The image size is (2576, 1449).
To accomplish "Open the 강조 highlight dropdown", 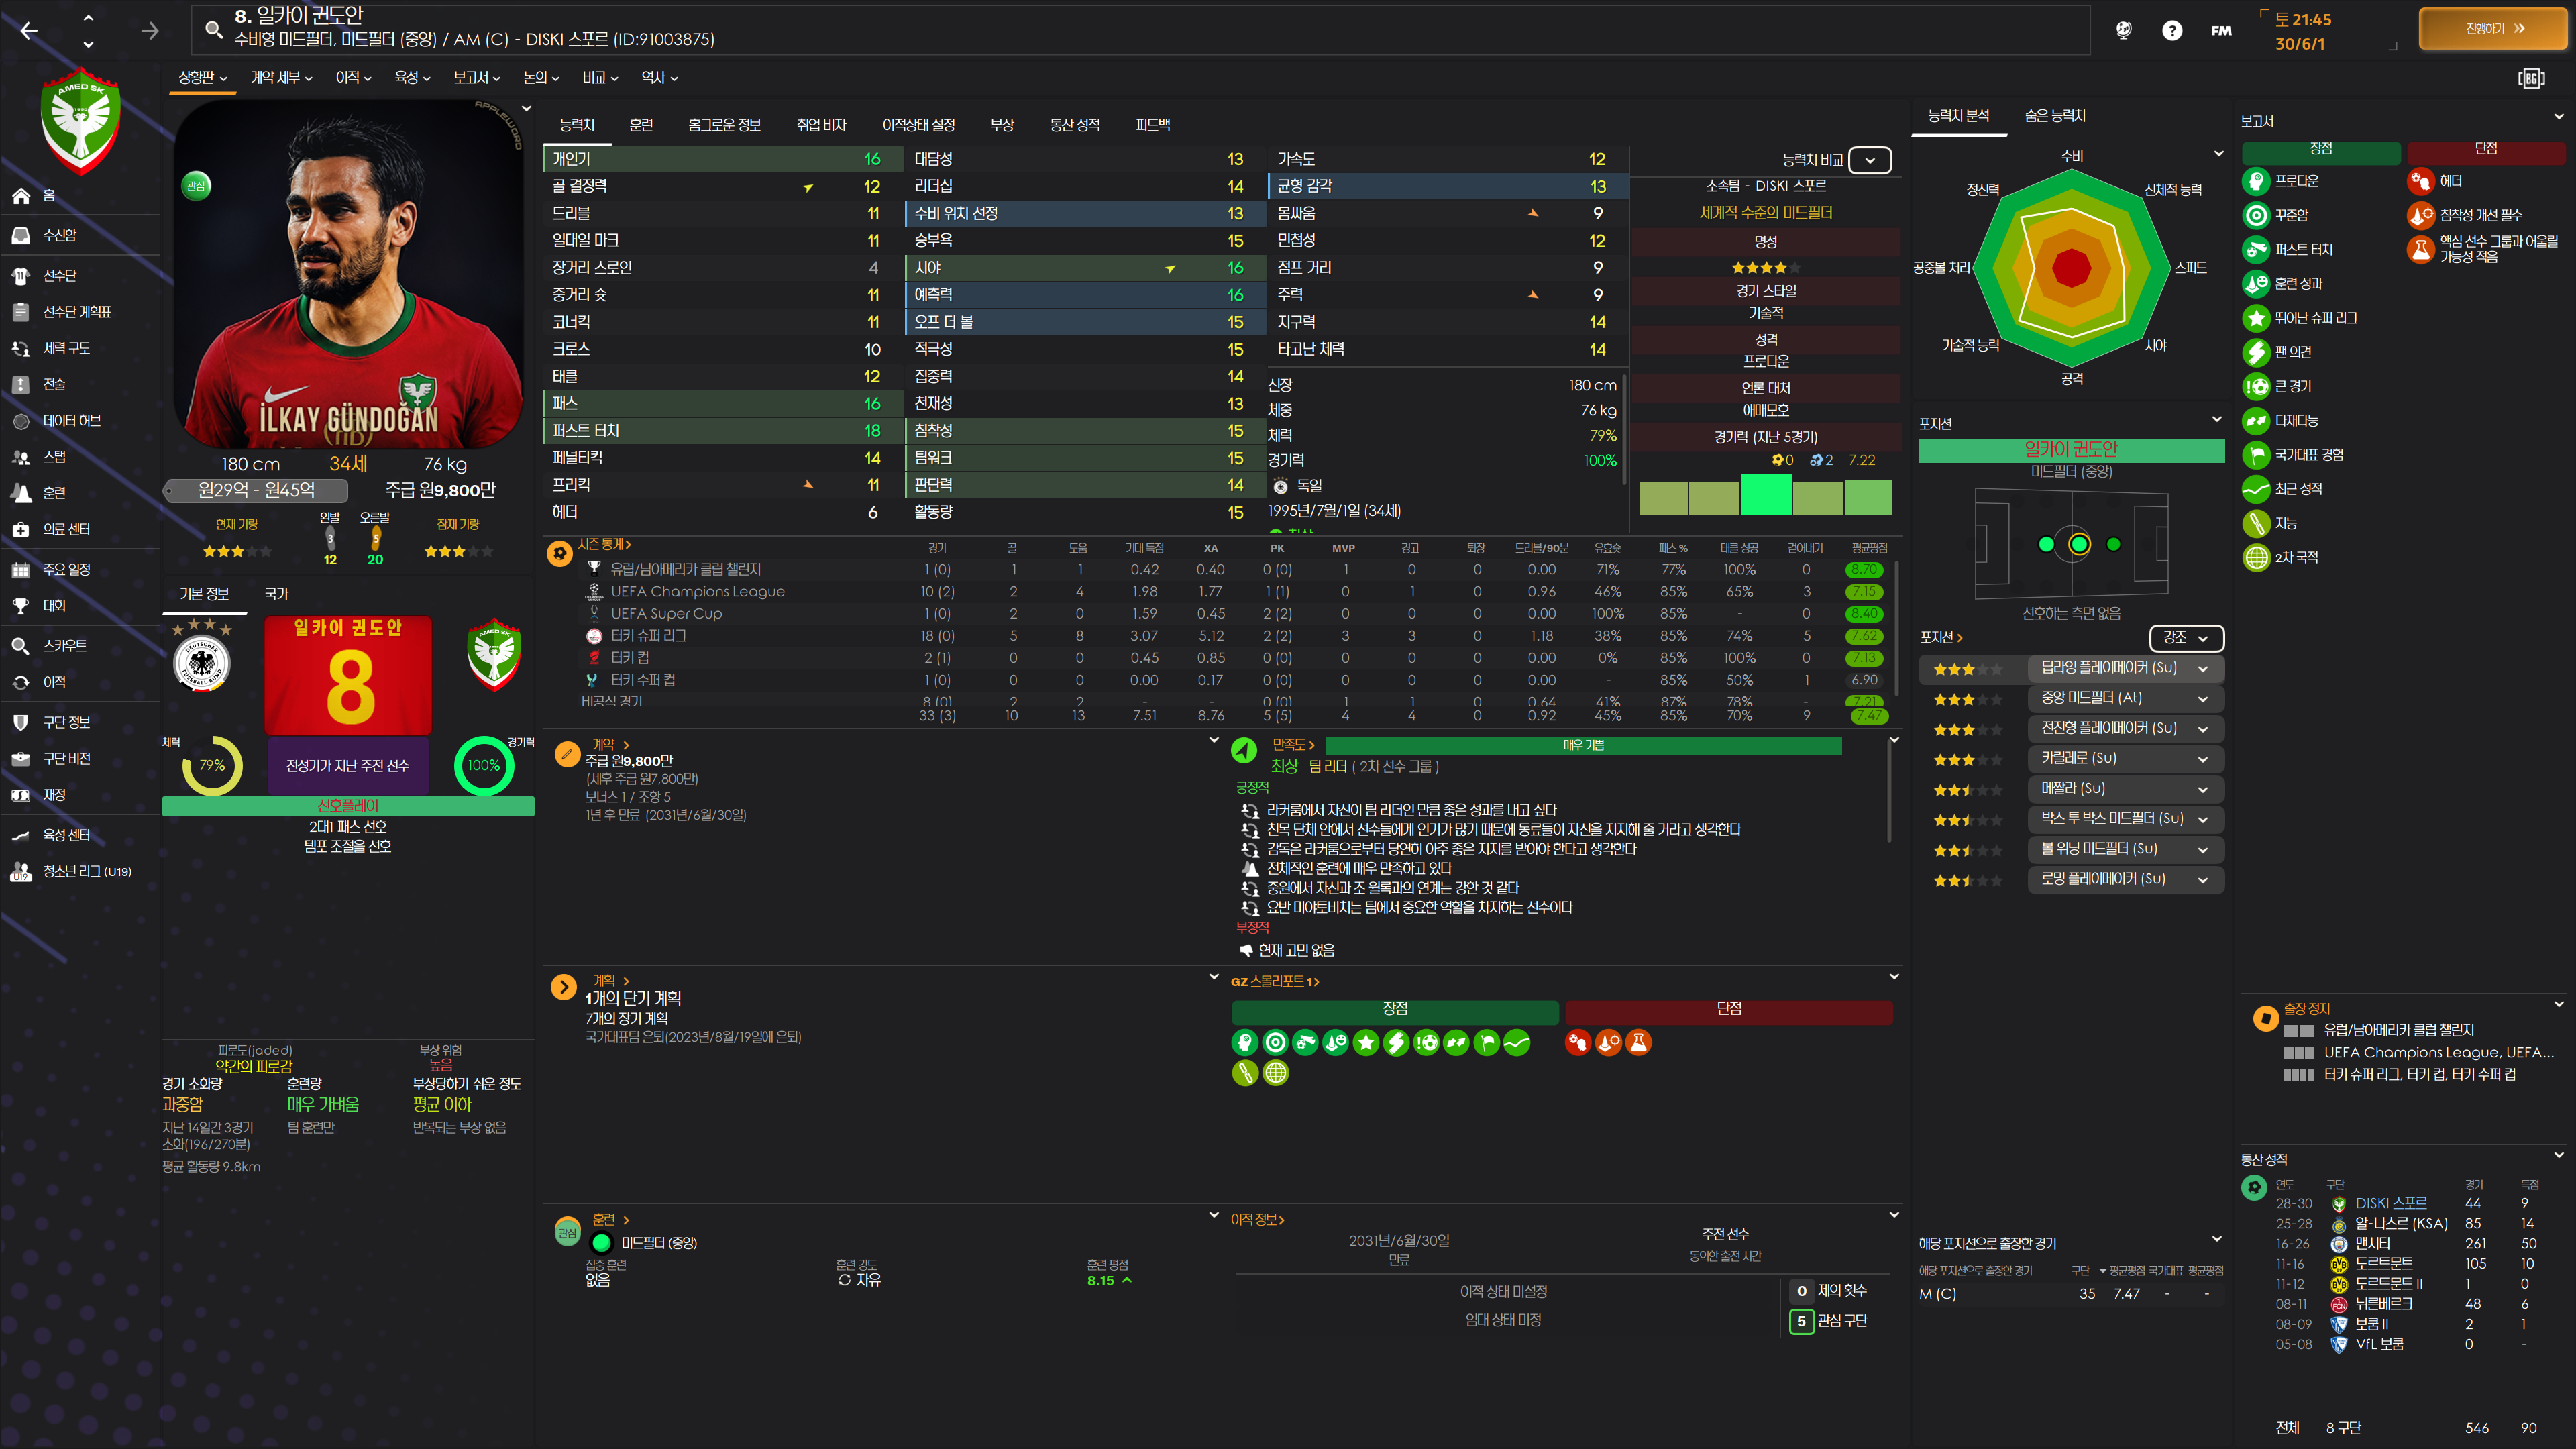I will (2185, 637).
